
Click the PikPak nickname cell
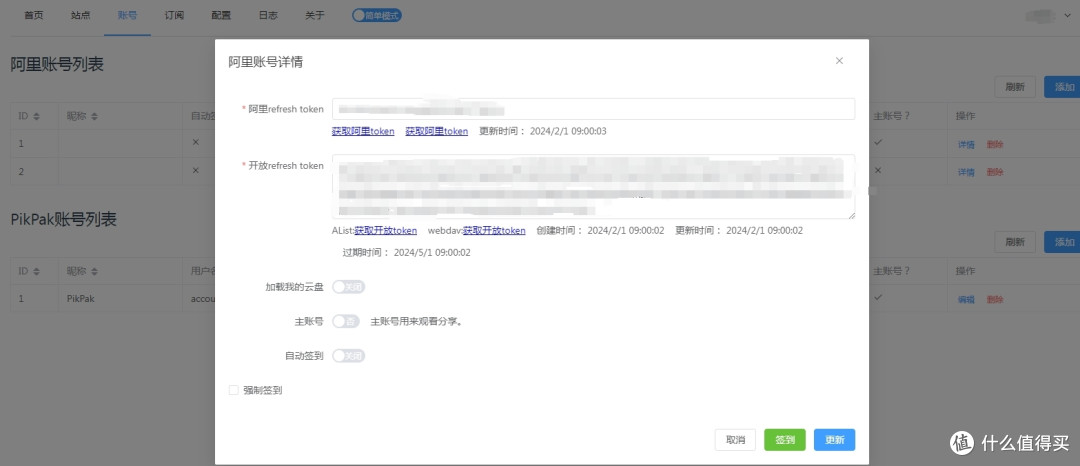pos(120,299)
